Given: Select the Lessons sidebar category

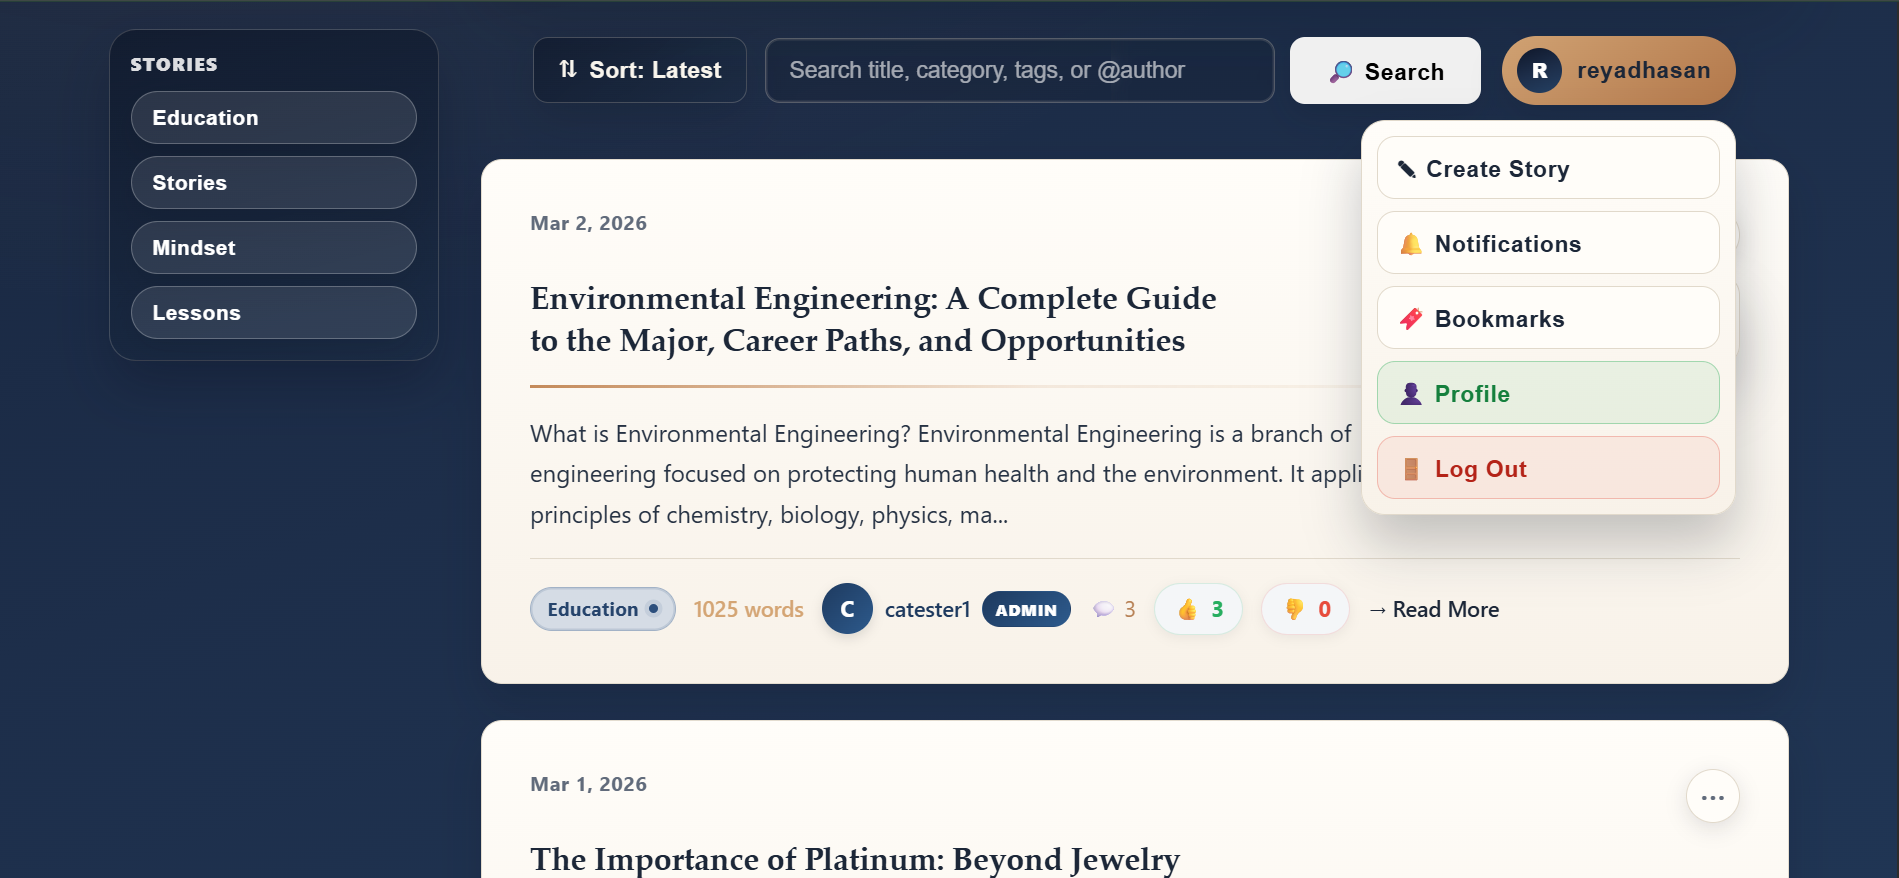Looking at the screenshot, I should [273, 313].
